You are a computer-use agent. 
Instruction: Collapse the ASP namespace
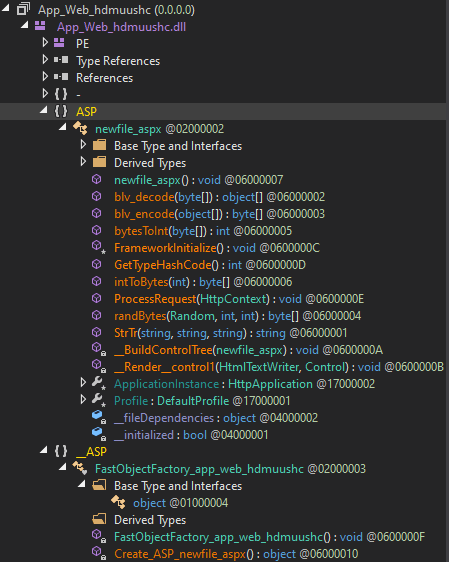44,110
